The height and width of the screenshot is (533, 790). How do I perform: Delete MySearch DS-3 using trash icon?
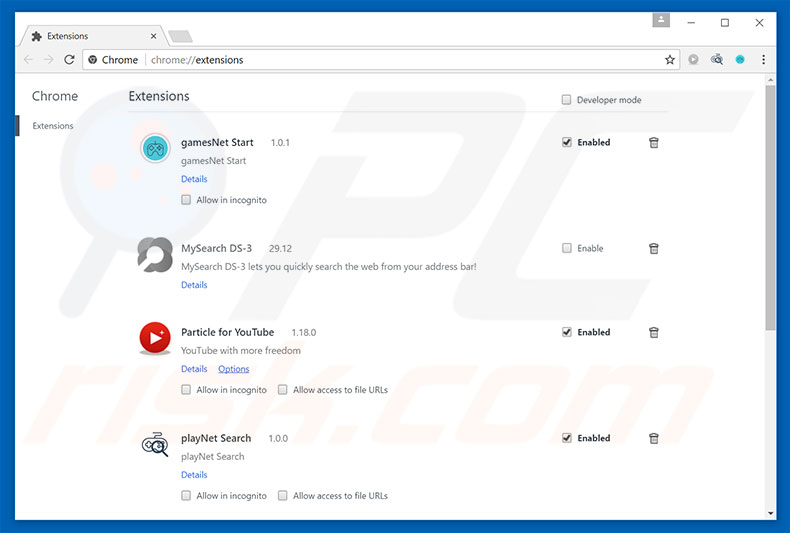click(653, 248)
